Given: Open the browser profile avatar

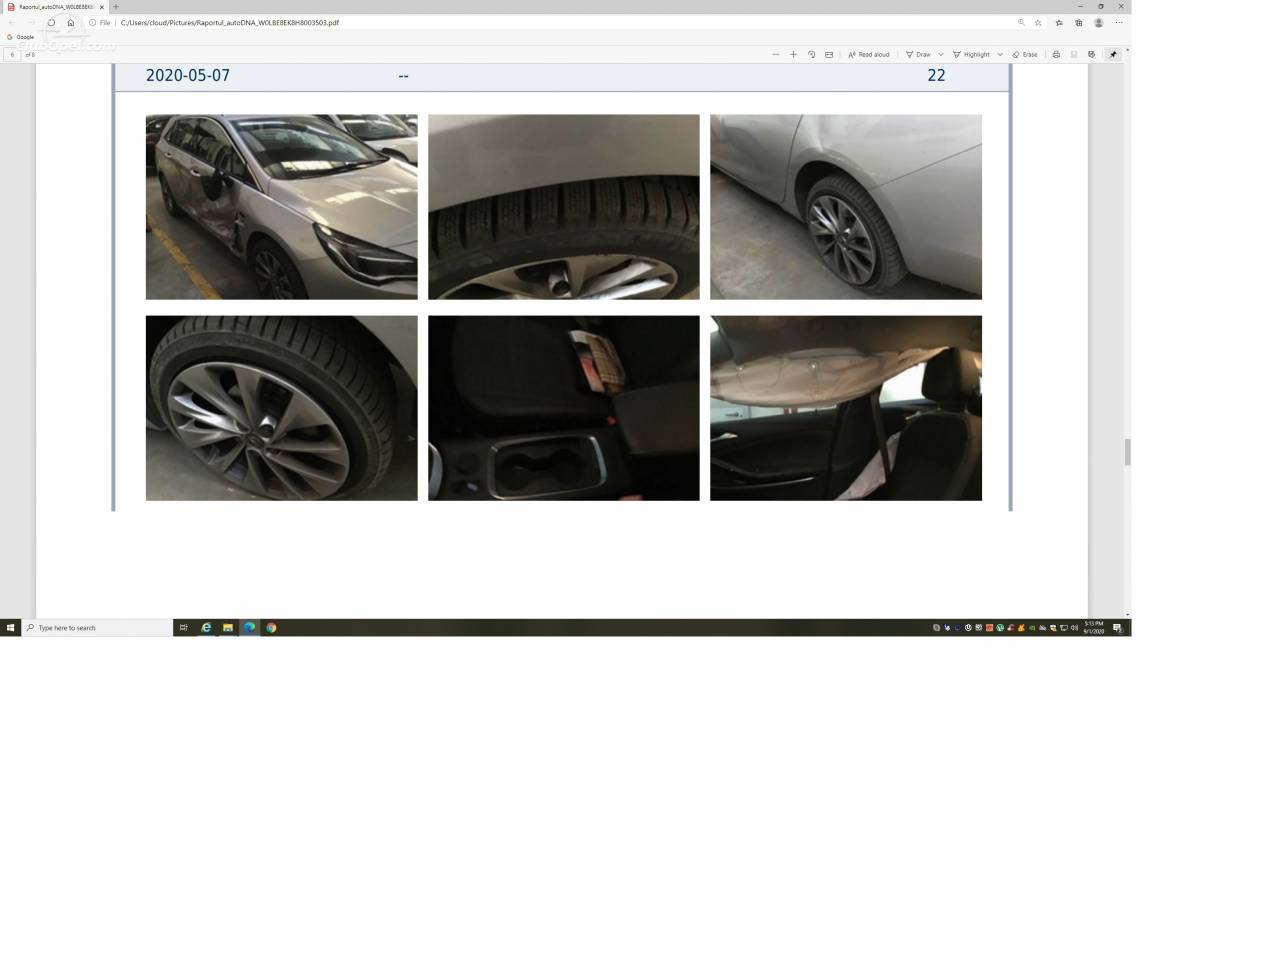Looking at the screenshot, I should pyautogui.click(x=1098, y=22).
